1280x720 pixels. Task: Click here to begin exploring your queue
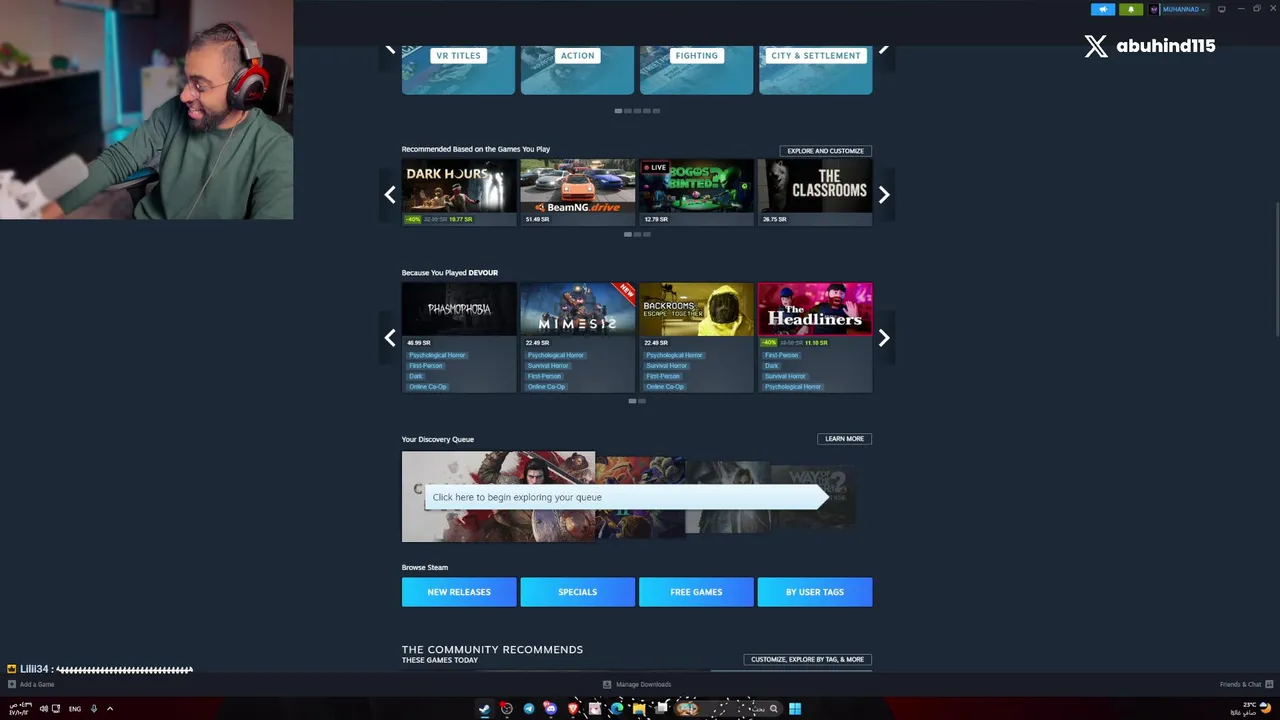(626, 497)
